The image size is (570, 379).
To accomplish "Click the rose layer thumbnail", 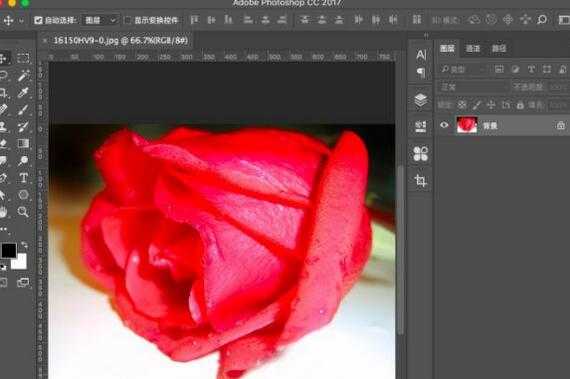I will pyautogui.click(x=467, y=125).
